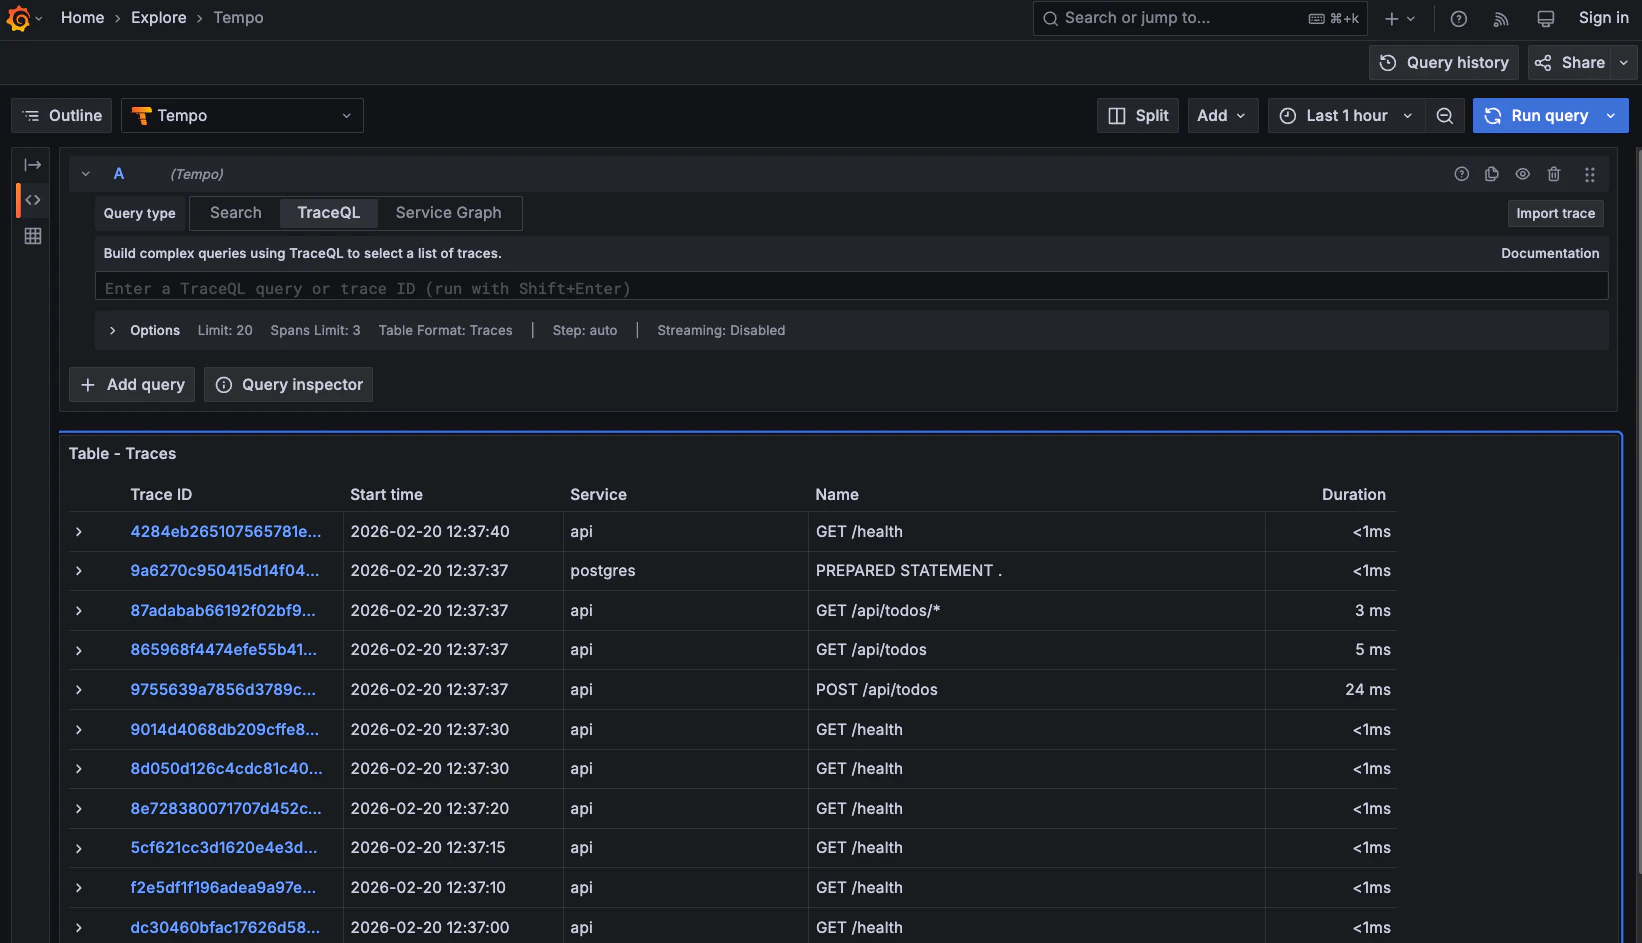Expand trace row 5cf621cc3d1620e4e3d
1642x943 pixels.
coord(79,848)
